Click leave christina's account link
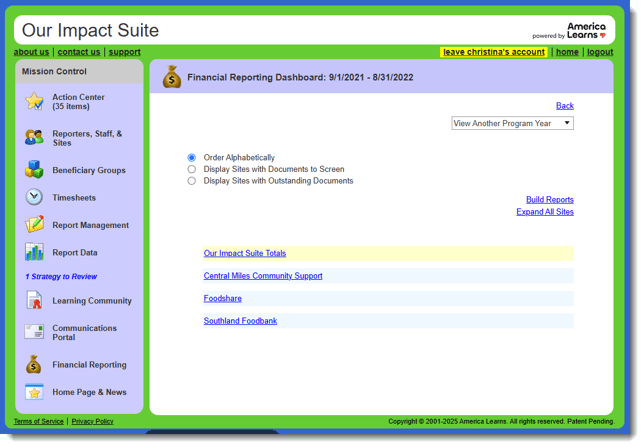 pyautogui.click(x=494, y=52)
